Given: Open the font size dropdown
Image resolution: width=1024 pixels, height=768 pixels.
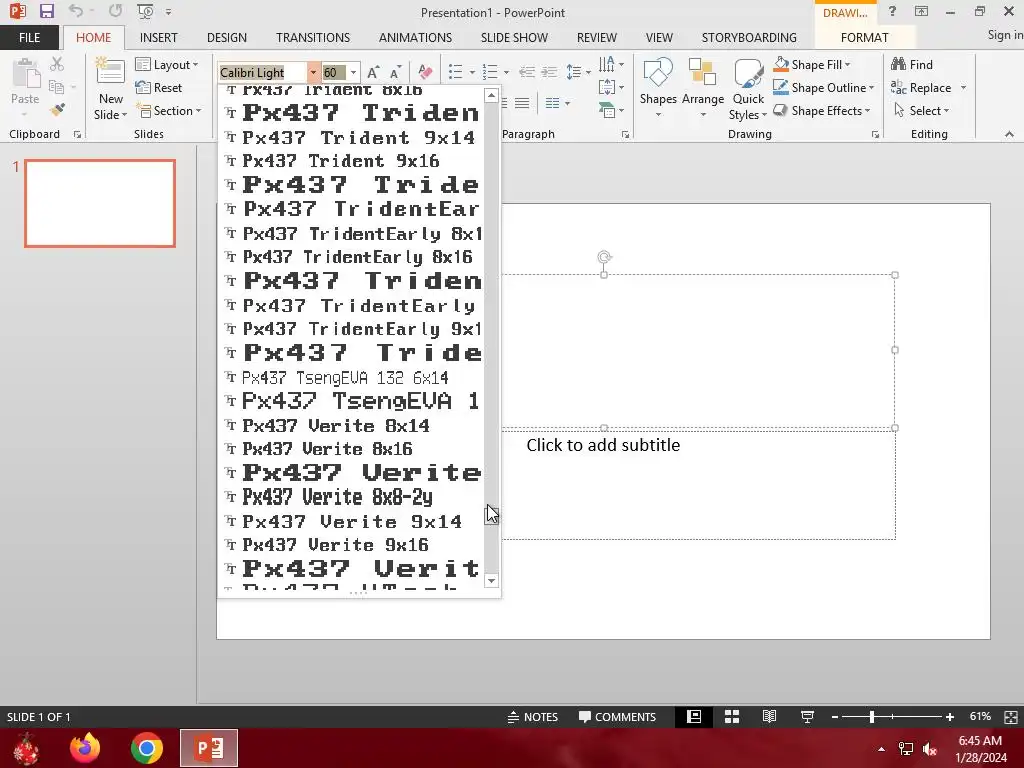Looking at the screenshot, I should 353,72.
